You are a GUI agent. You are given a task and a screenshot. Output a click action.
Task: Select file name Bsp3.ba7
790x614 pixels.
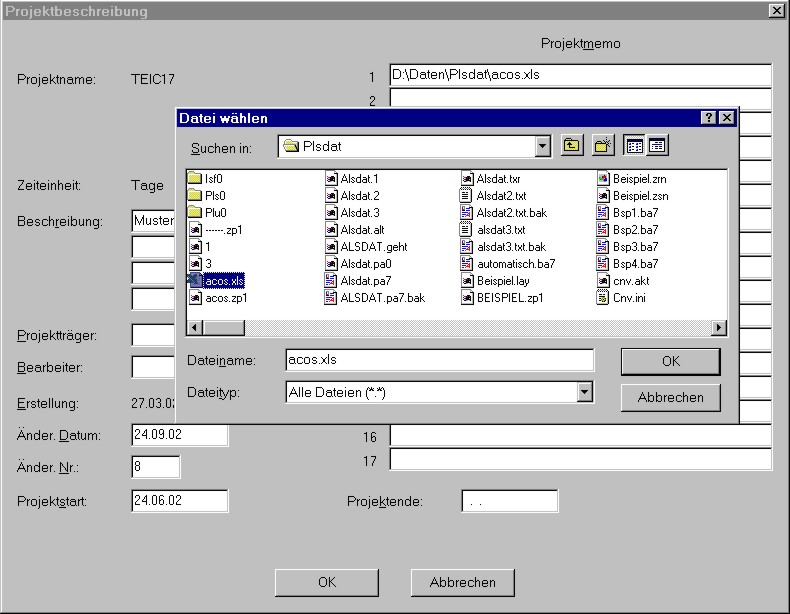pyautogui.click(x=635, y=247)
